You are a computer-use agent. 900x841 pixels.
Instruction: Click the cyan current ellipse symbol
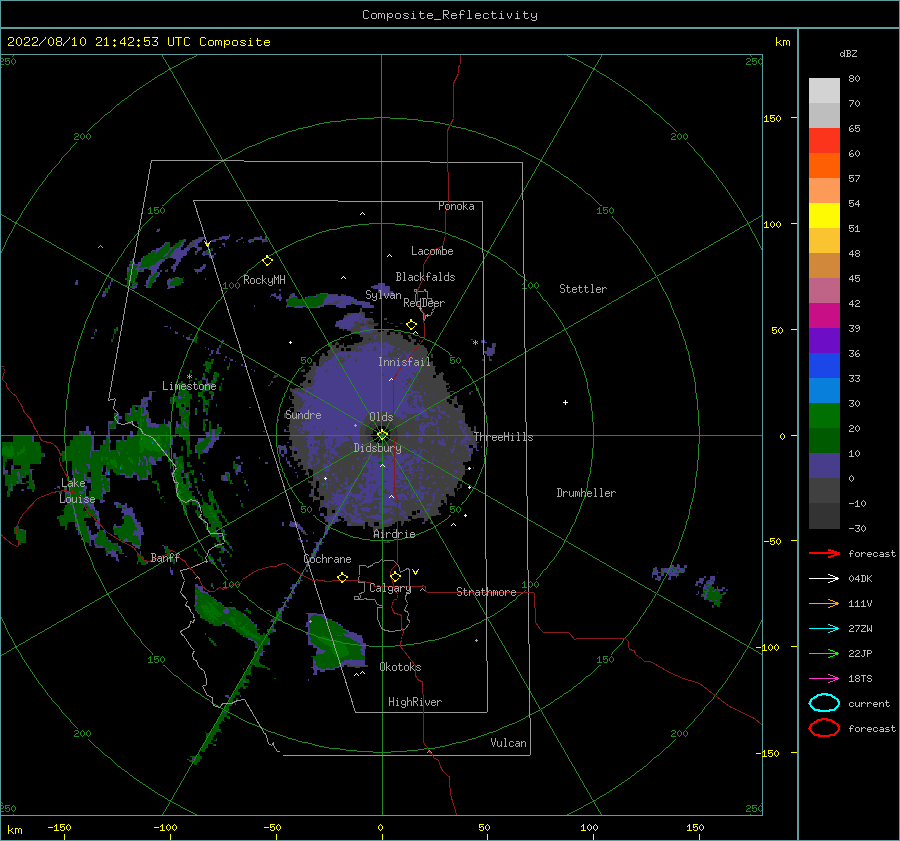pos(824,703)
